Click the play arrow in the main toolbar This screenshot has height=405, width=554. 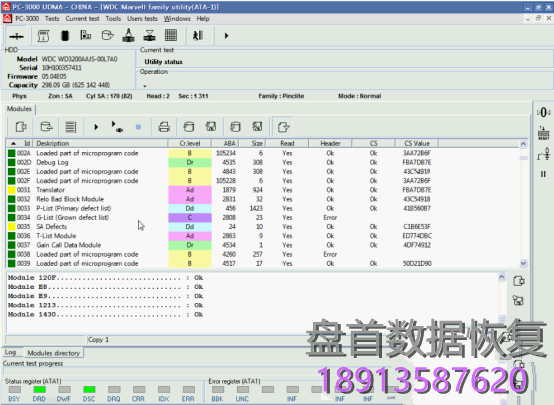(226, 36)
